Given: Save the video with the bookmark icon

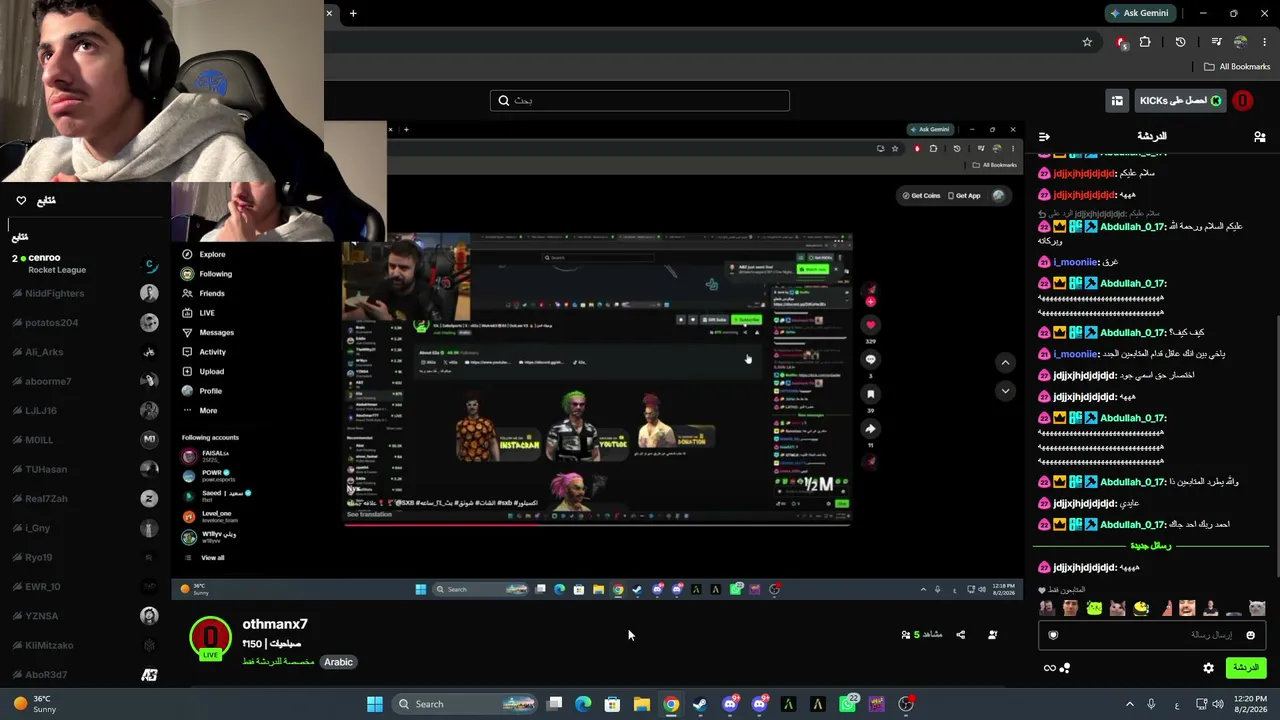Looking at the screenshot, I should (870, 394).
